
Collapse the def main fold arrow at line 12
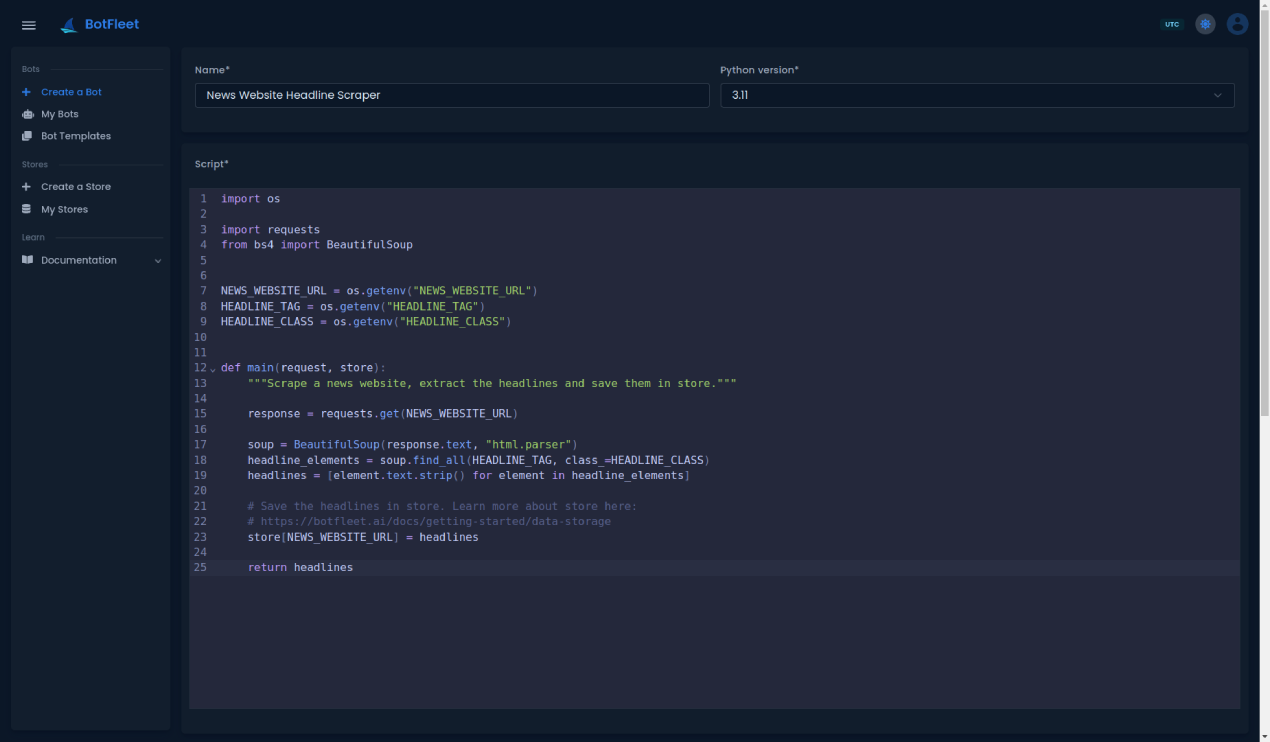pyautogui.click(x=213, y=369)
